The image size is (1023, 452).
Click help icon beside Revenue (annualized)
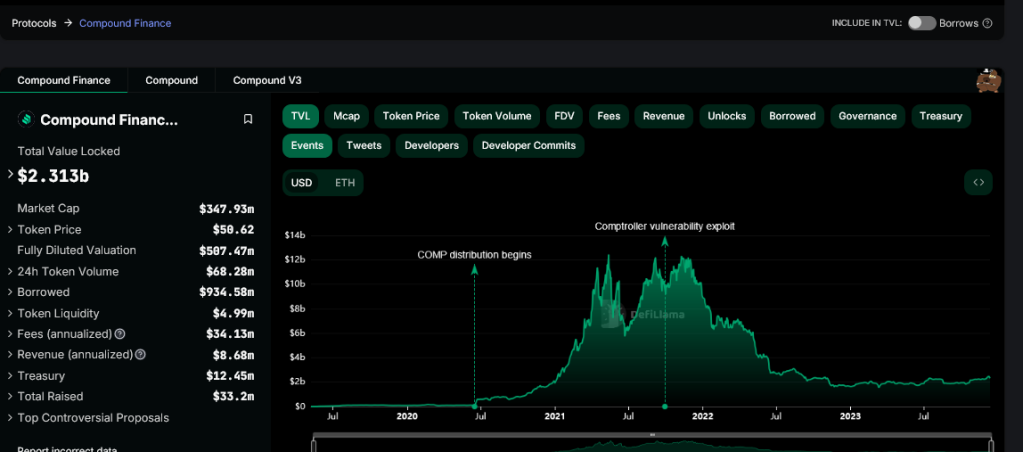click(x=140, y=355)
